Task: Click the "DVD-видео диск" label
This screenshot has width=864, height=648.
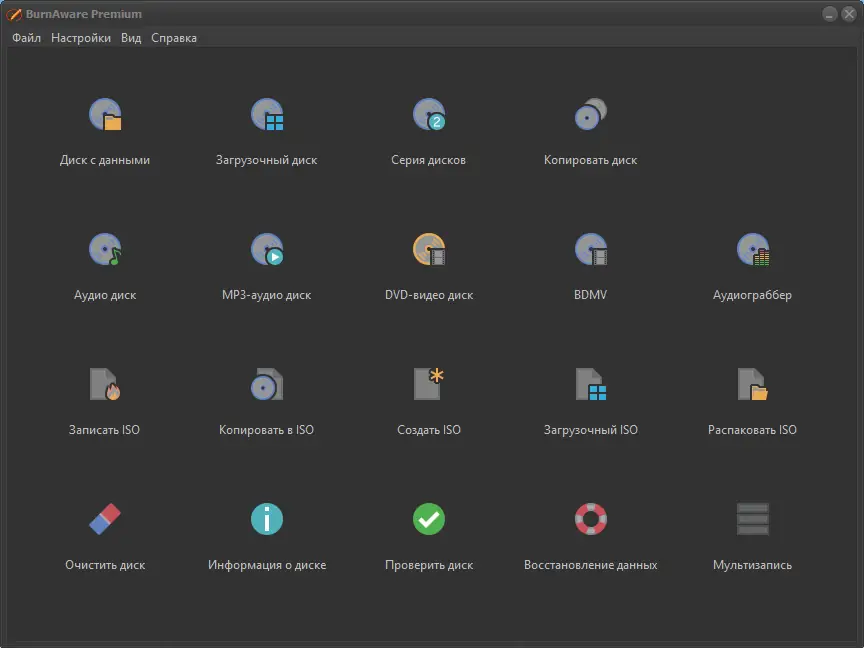Action: click(429, 295)
